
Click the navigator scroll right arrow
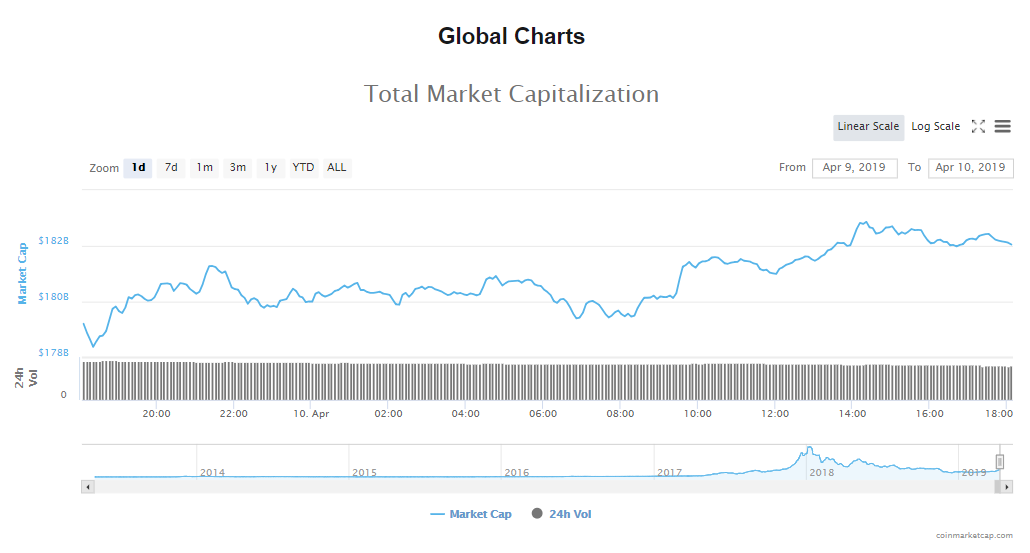(x=1007, y=487)
